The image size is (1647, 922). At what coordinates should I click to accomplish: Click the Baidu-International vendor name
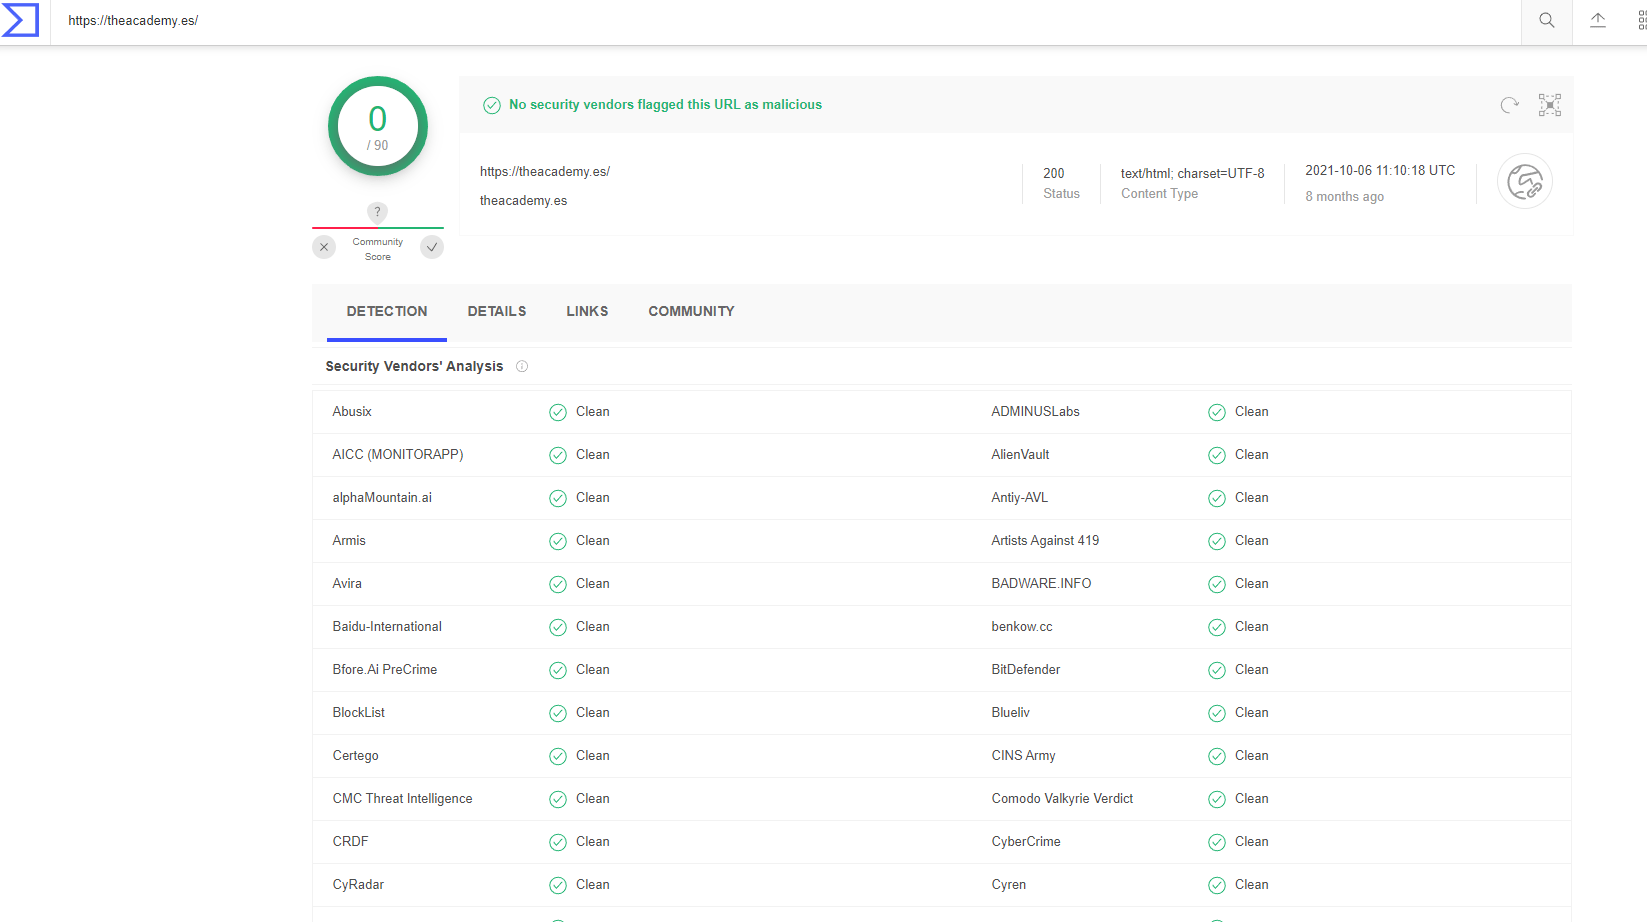(x=387, y=627)
